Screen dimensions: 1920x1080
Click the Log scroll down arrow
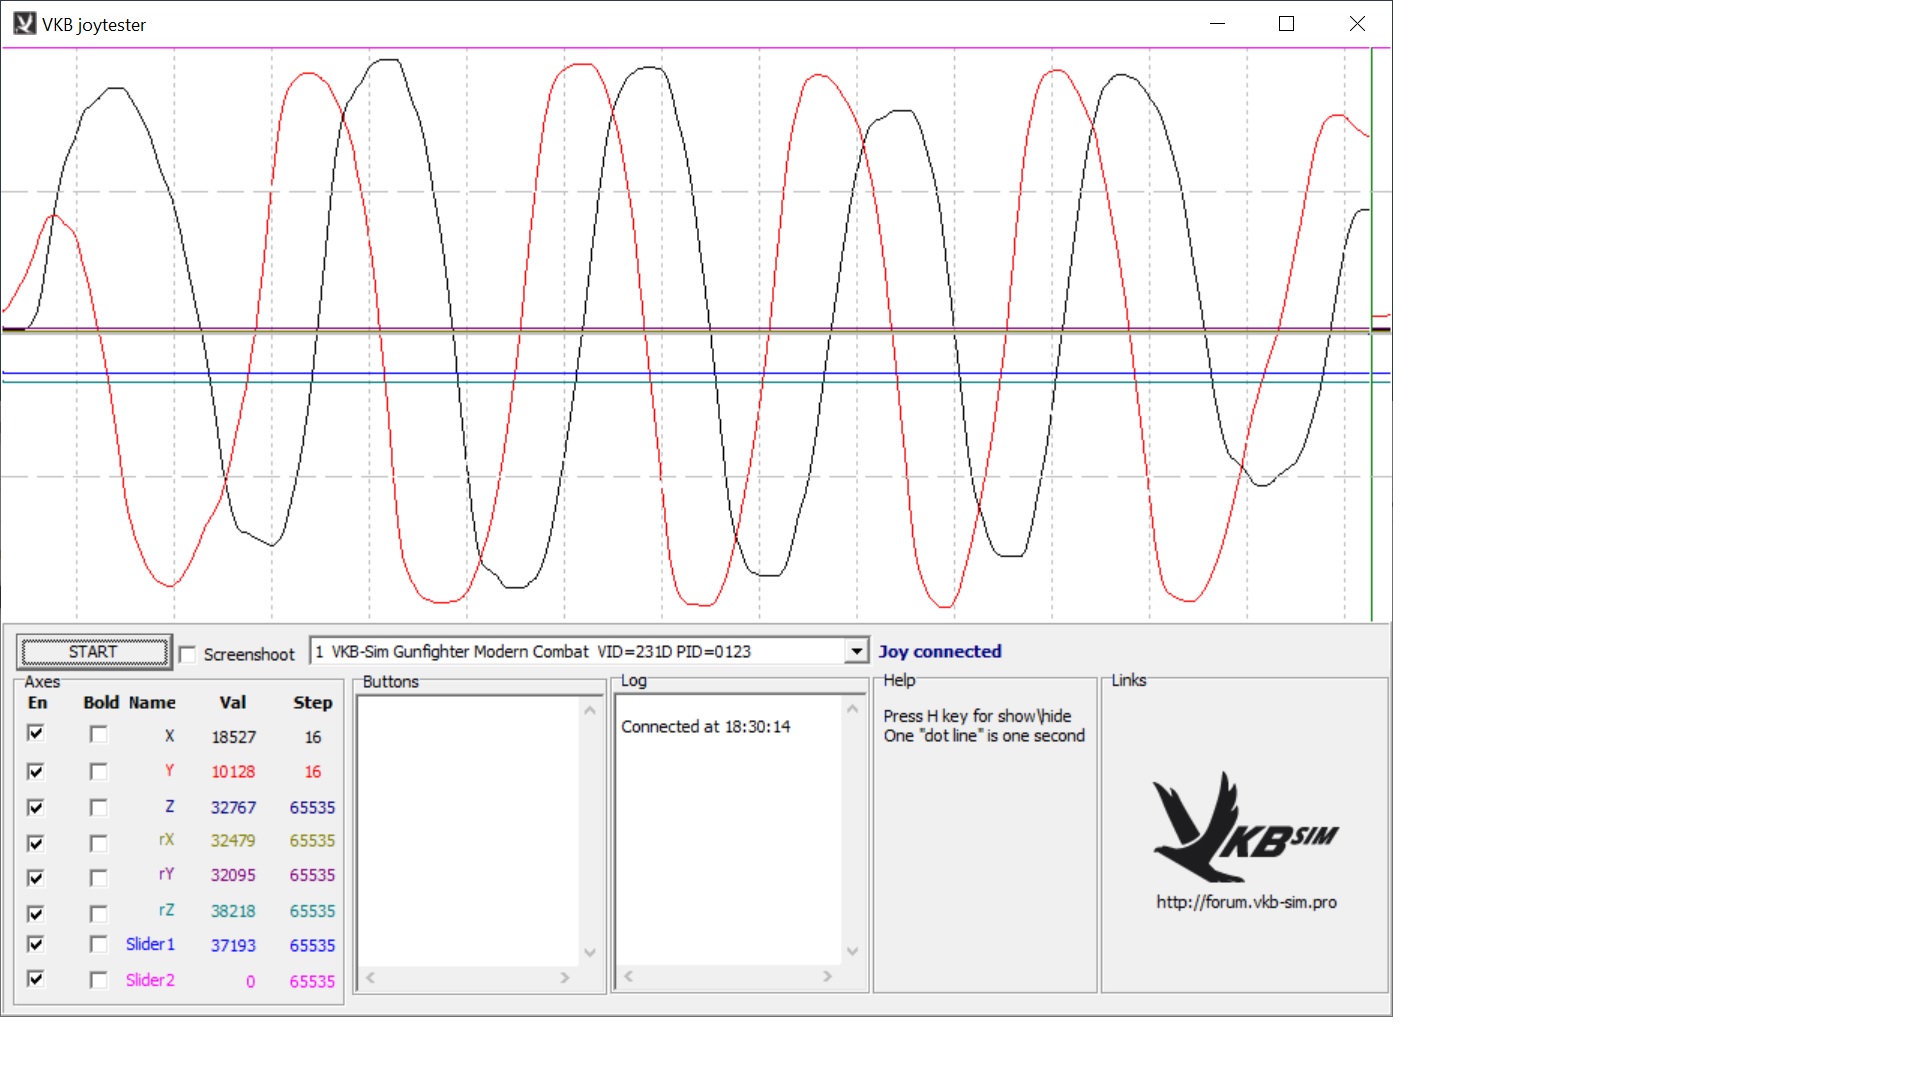pyautogui.click(x=853, y=952)
